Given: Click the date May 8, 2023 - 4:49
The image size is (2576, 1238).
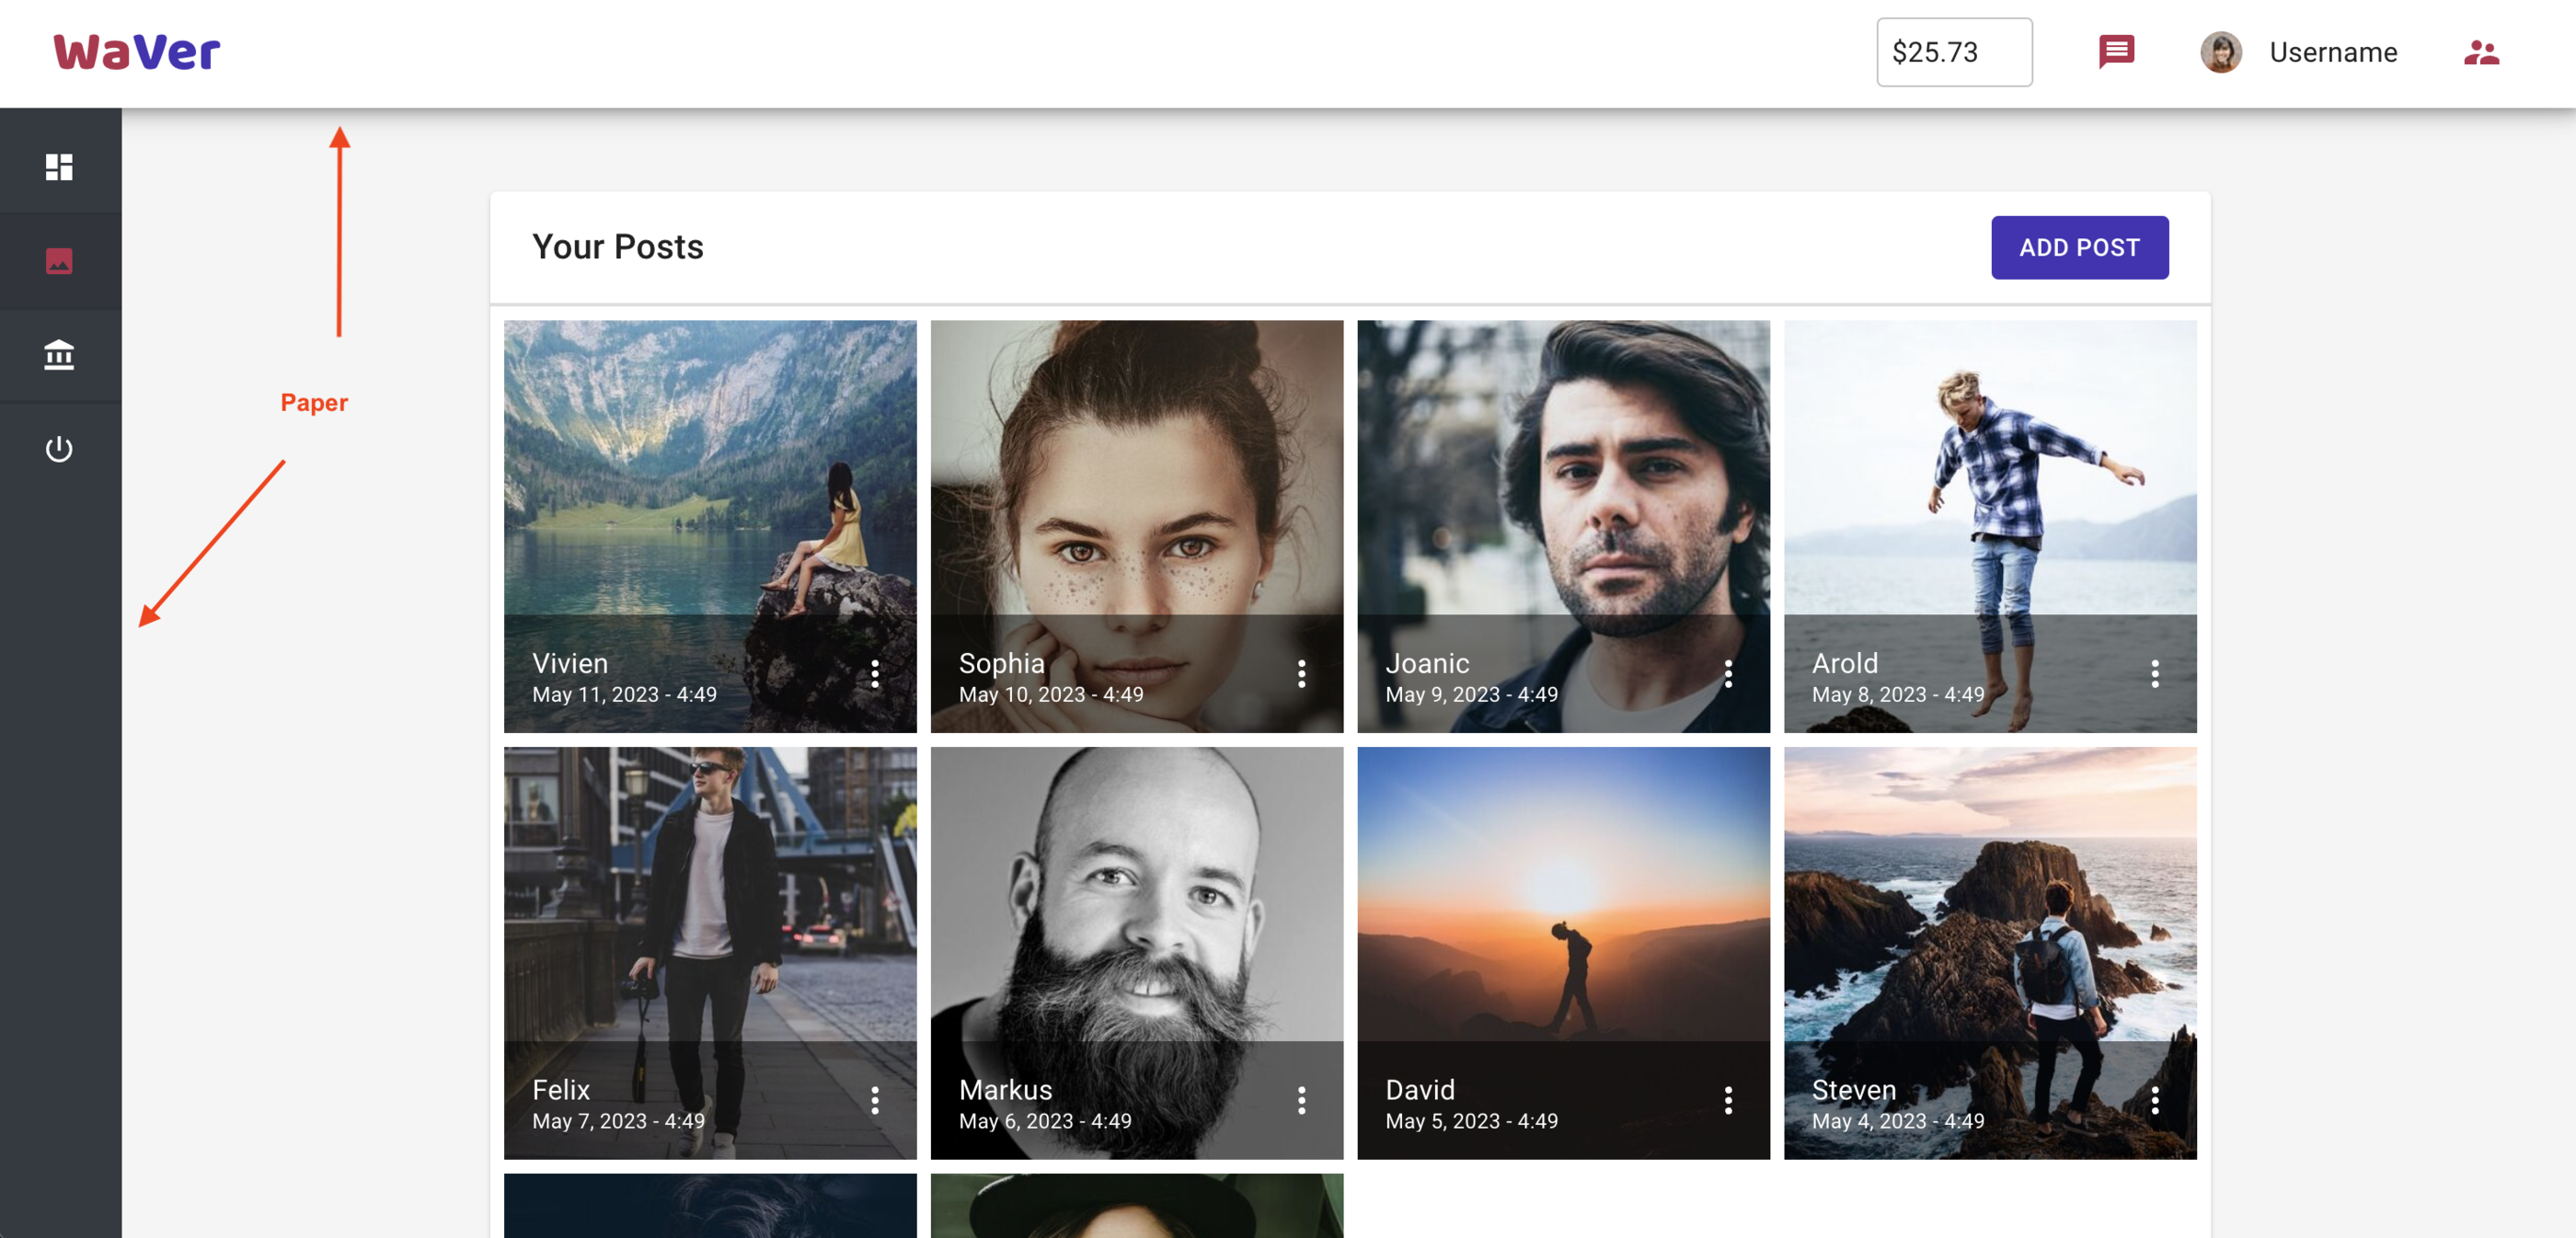Looking at the screenshot, I should point(1898,695).
